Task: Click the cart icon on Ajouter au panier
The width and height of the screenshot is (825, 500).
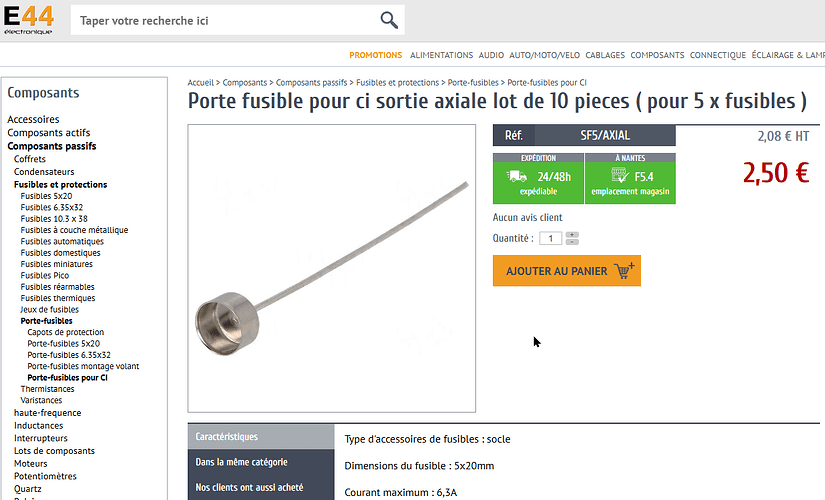Action: click(624, 271)
